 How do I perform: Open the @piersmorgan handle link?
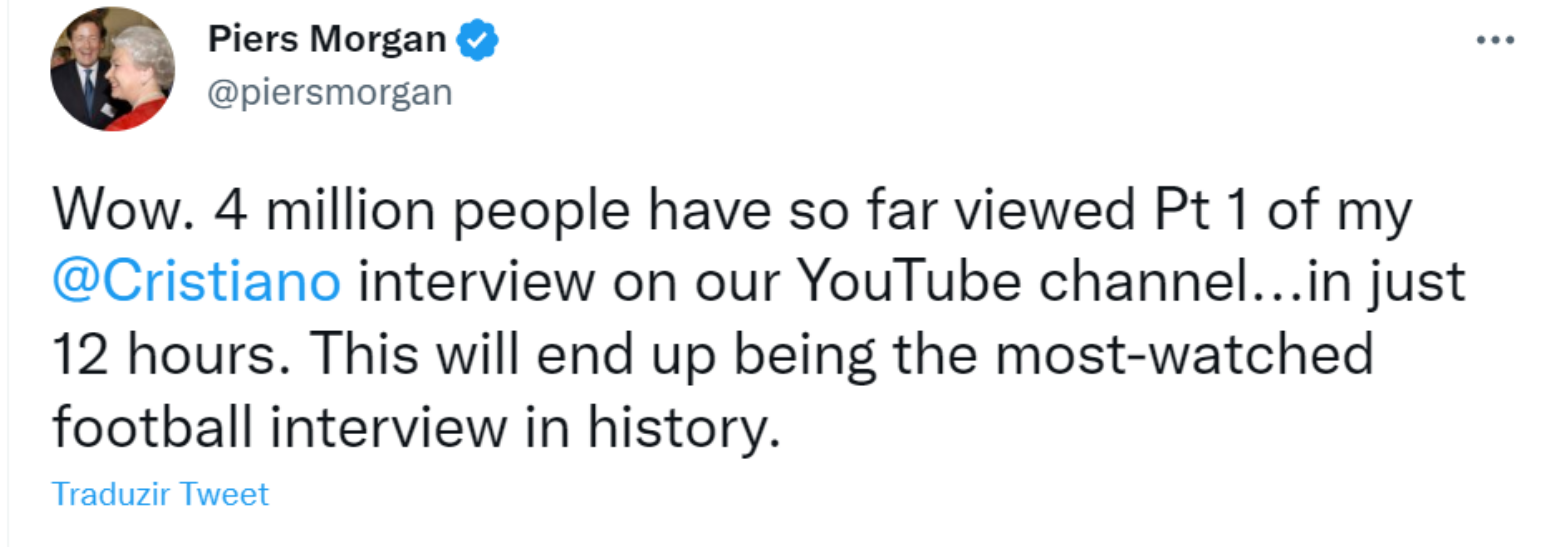coord(330,93)
